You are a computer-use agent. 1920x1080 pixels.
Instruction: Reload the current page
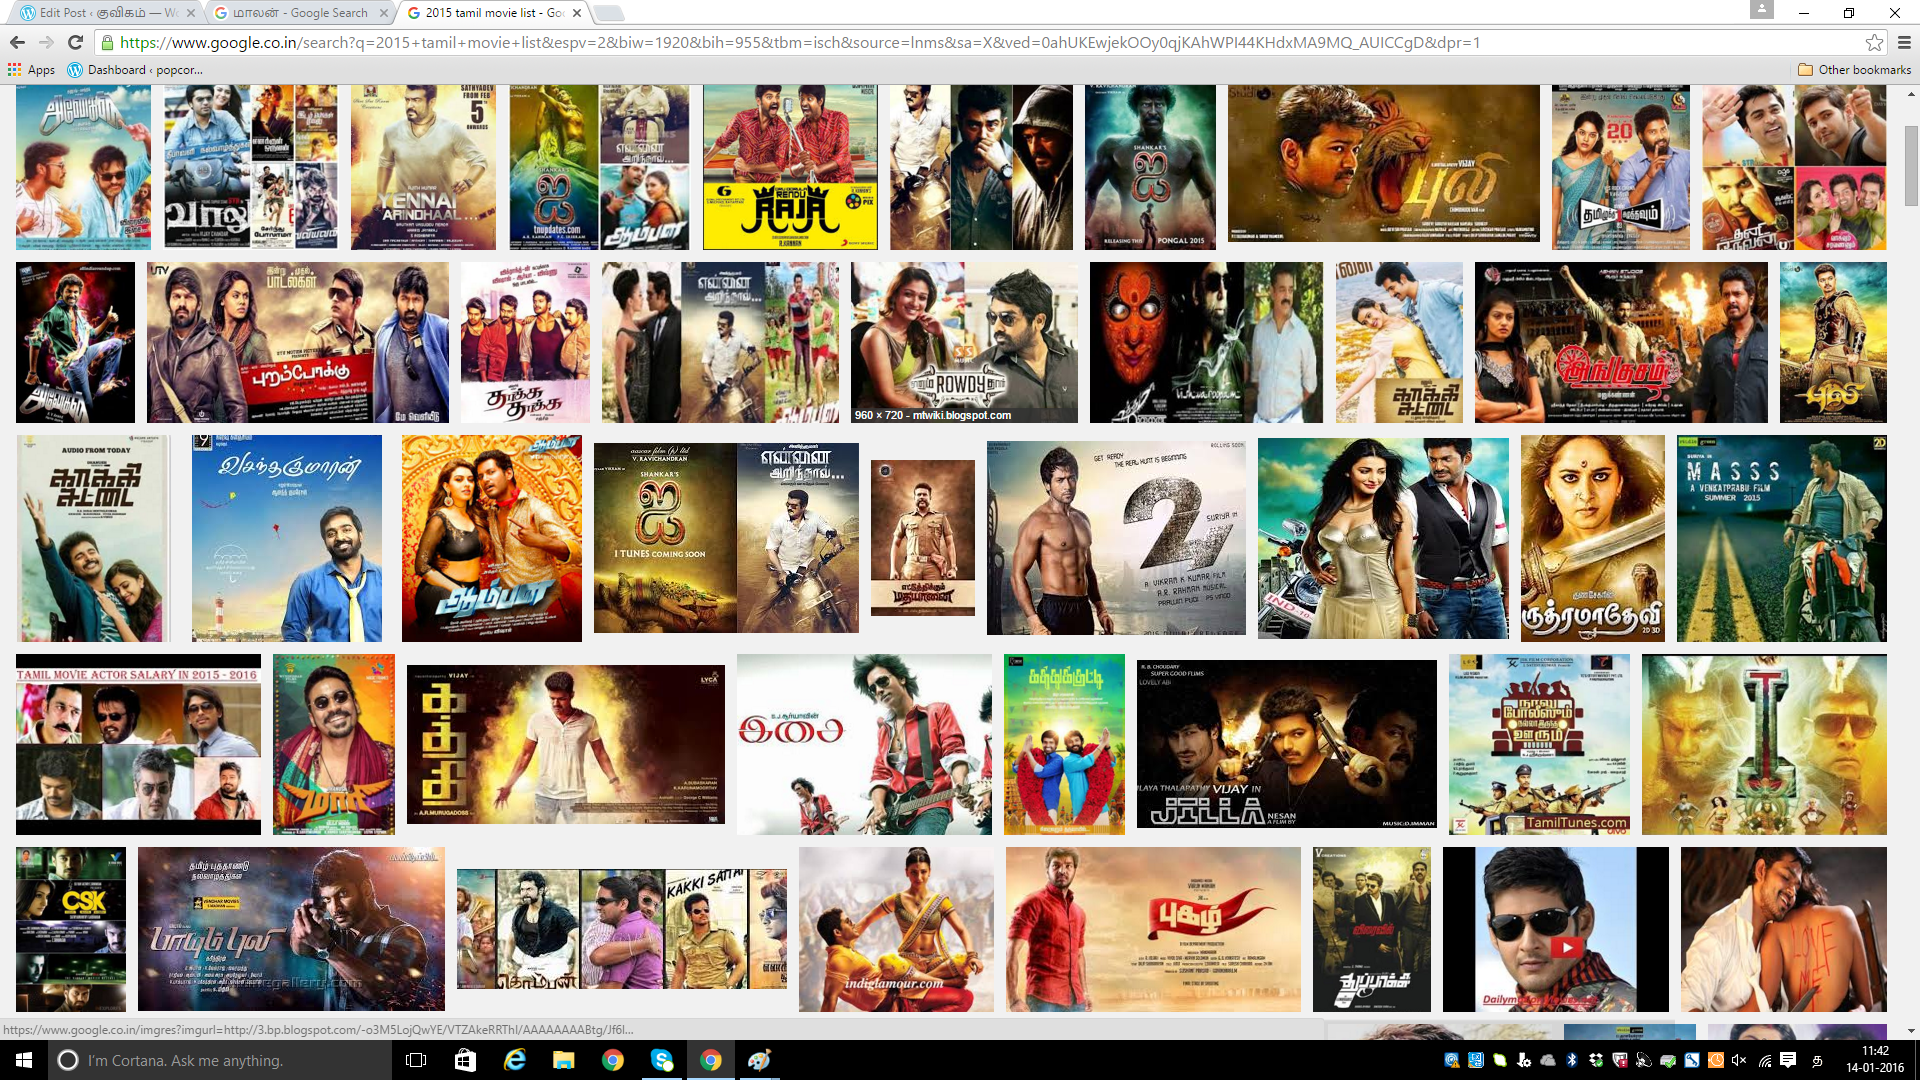(75, 42)
